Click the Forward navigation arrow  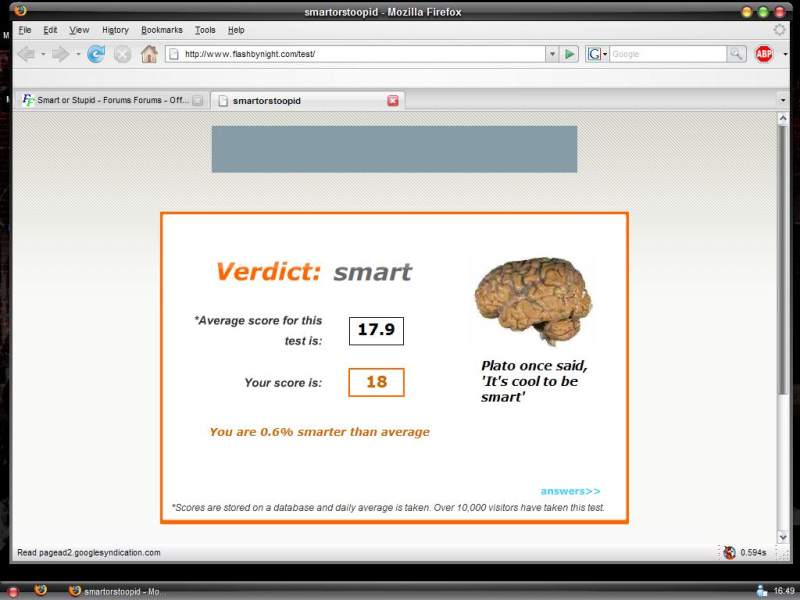click(x=63, y=54)
